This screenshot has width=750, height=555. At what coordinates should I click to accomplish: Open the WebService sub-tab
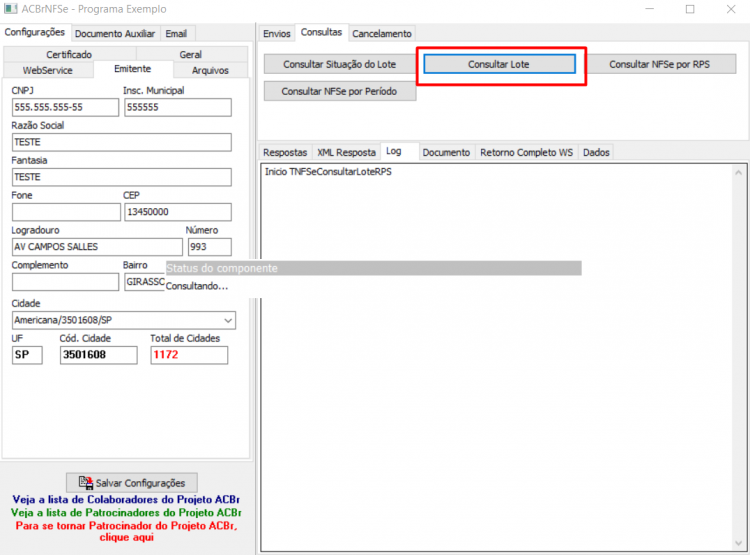[x=48, y=70]
